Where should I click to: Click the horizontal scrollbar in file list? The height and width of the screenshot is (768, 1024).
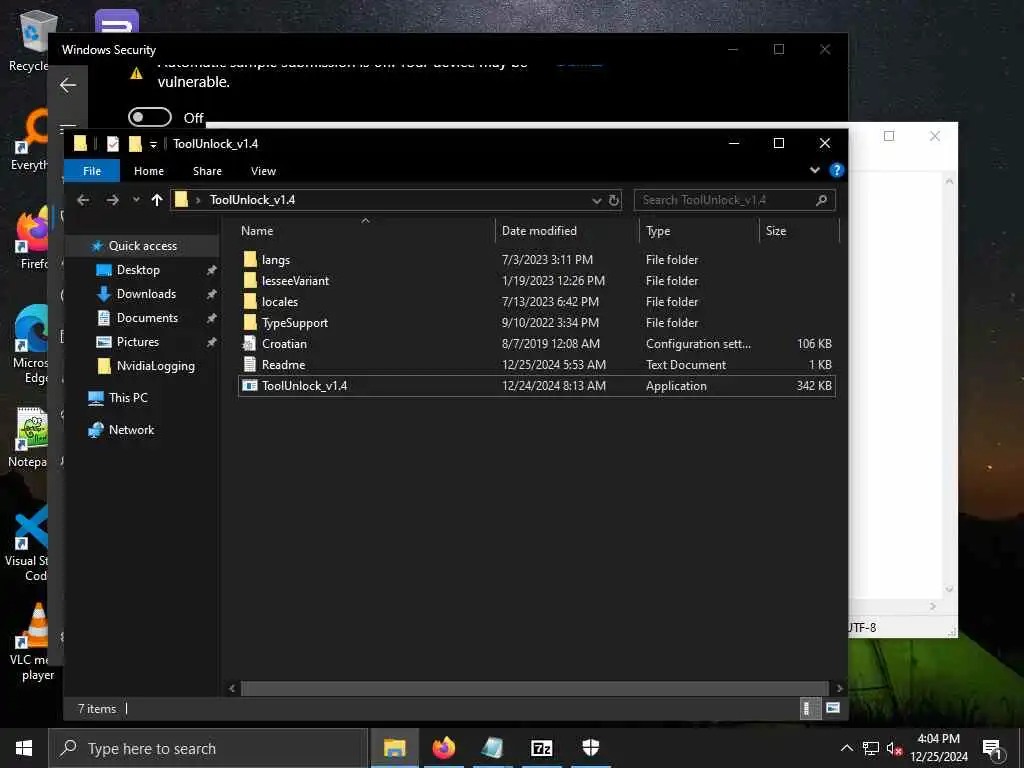click(534, 688)
